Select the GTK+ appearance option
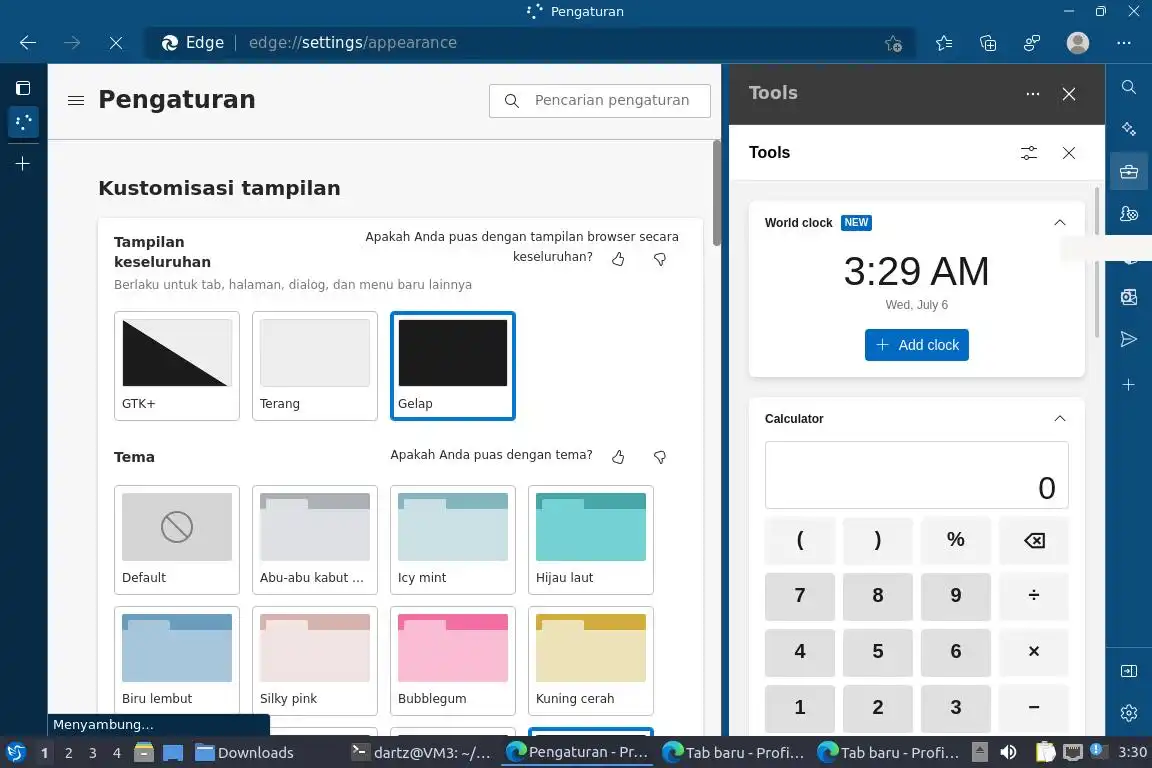 177,366
